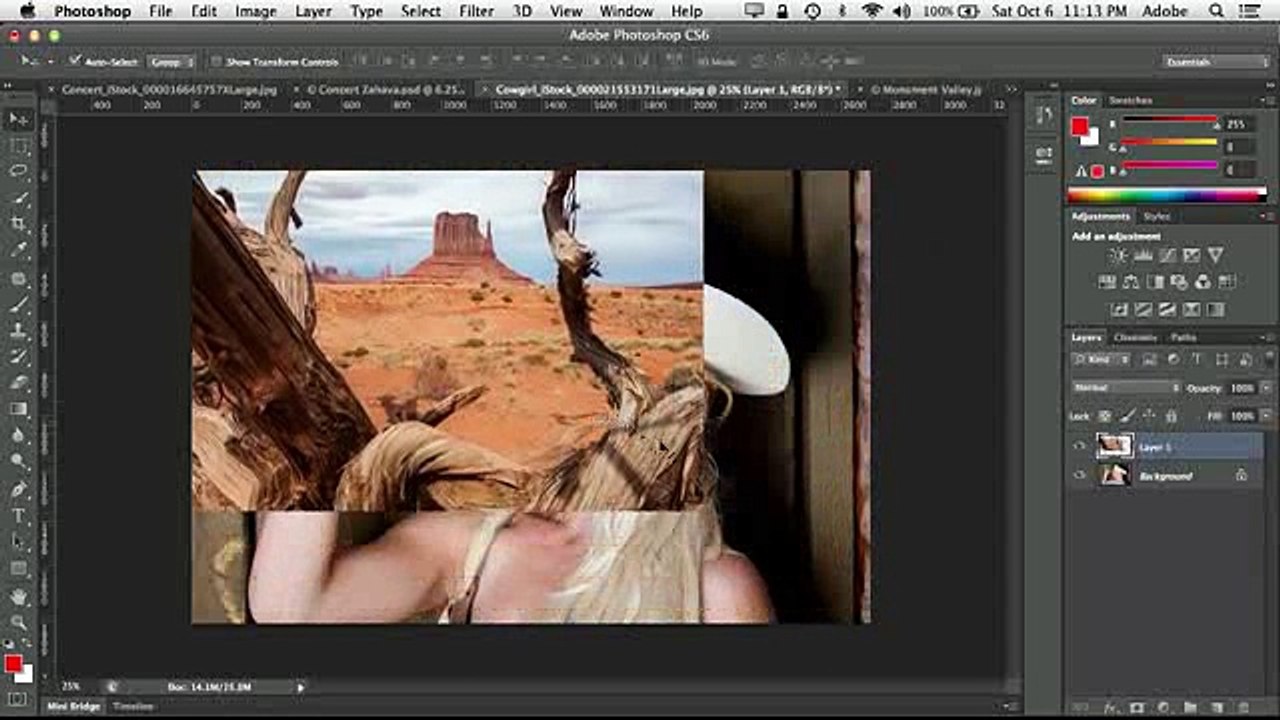This screenshot has width=1280, height=720.
Task: Open the layer filter Kind dropdown
Action: [1101, 359]
